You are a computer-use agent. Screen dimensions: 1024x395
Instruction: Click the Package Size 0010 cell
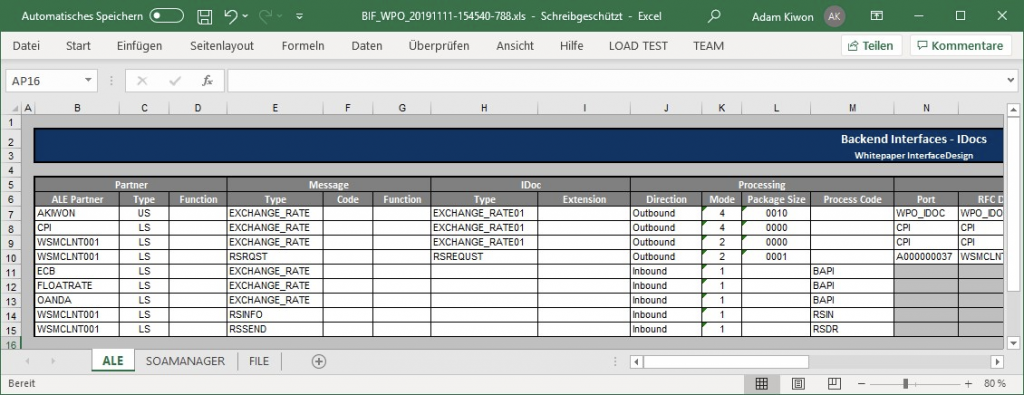click(x=776, y=214)
